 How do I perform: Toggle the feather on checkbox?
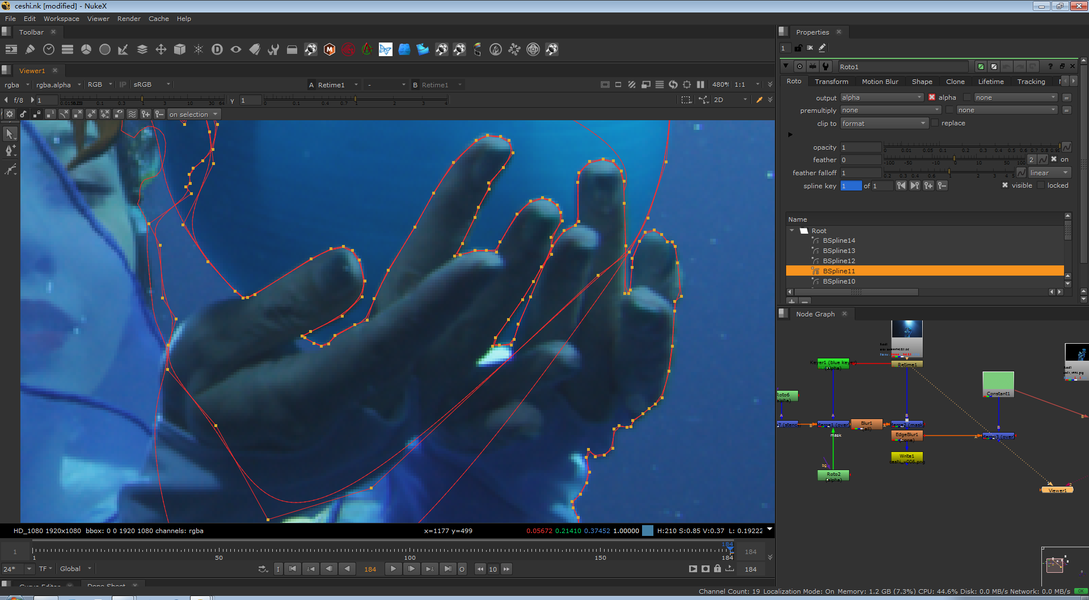pyautogui.click(x=1054, y=160)
